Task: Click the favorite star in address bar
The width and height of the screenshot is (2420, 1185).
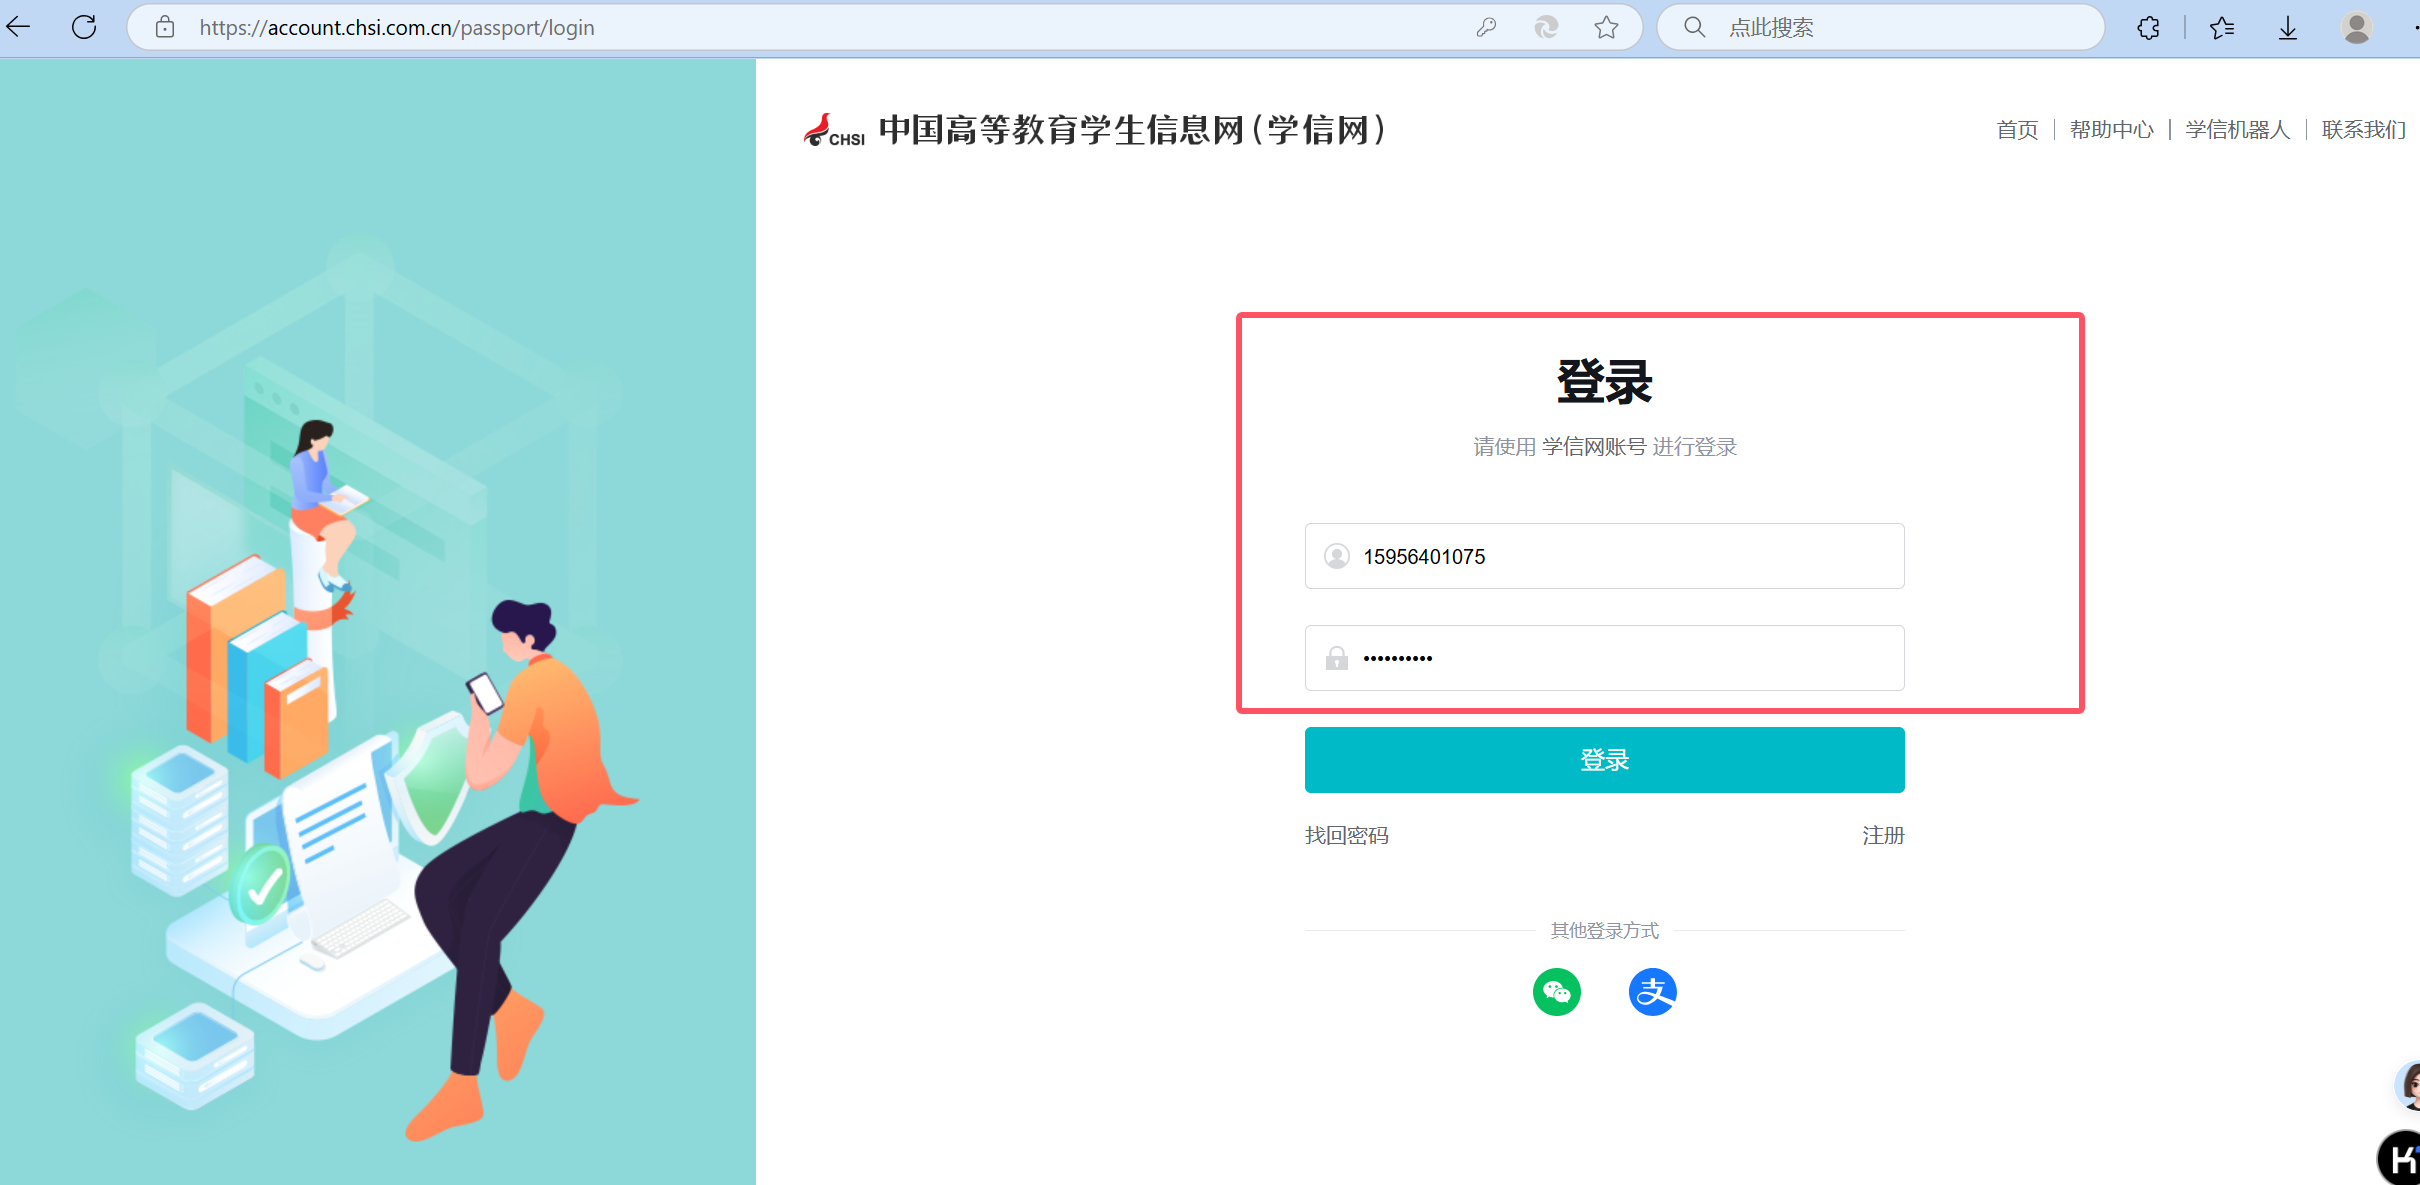Action: (1606, 27)
